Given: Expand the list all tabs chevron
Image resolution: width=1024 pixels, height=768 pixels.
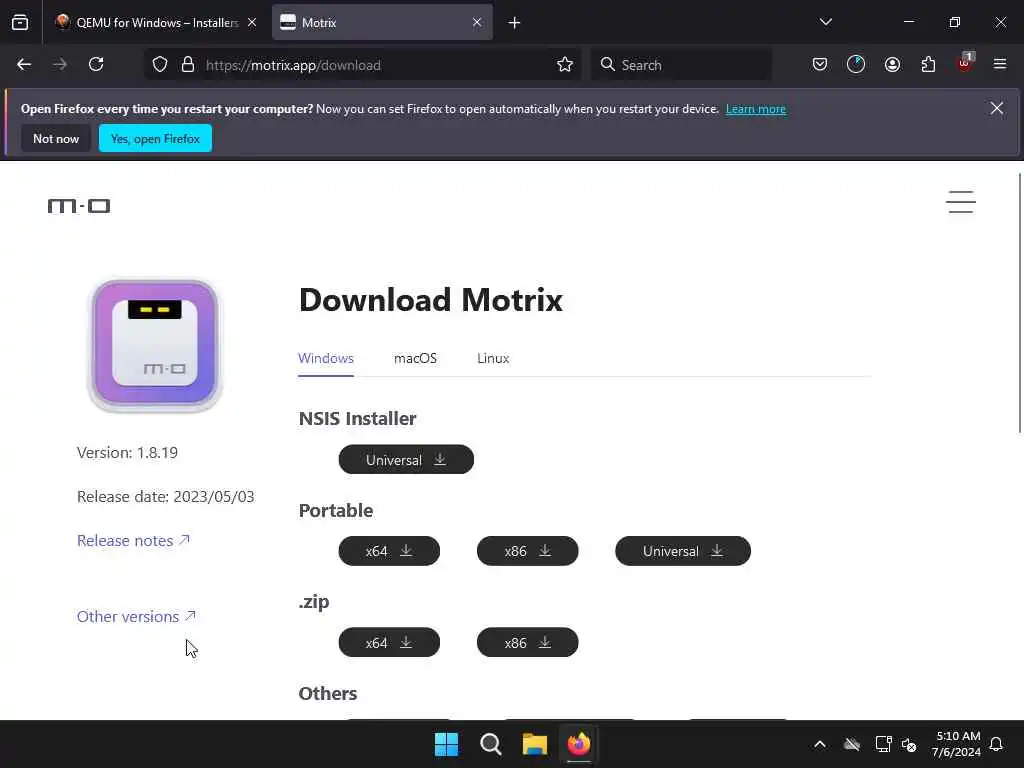Looking at the screenshot, I should point(826,22).
